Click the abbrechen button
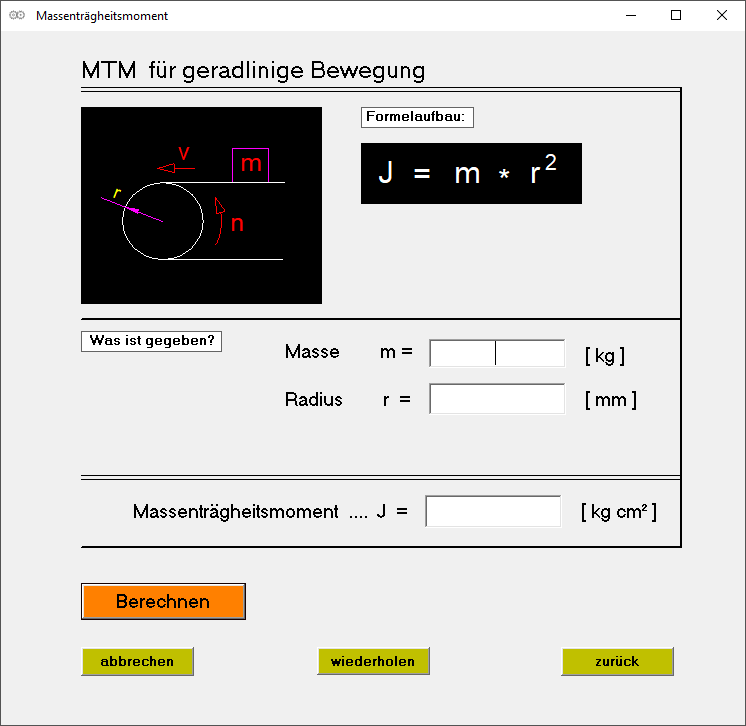This screenshot has width=746, height=726. [x=137, y=661]
